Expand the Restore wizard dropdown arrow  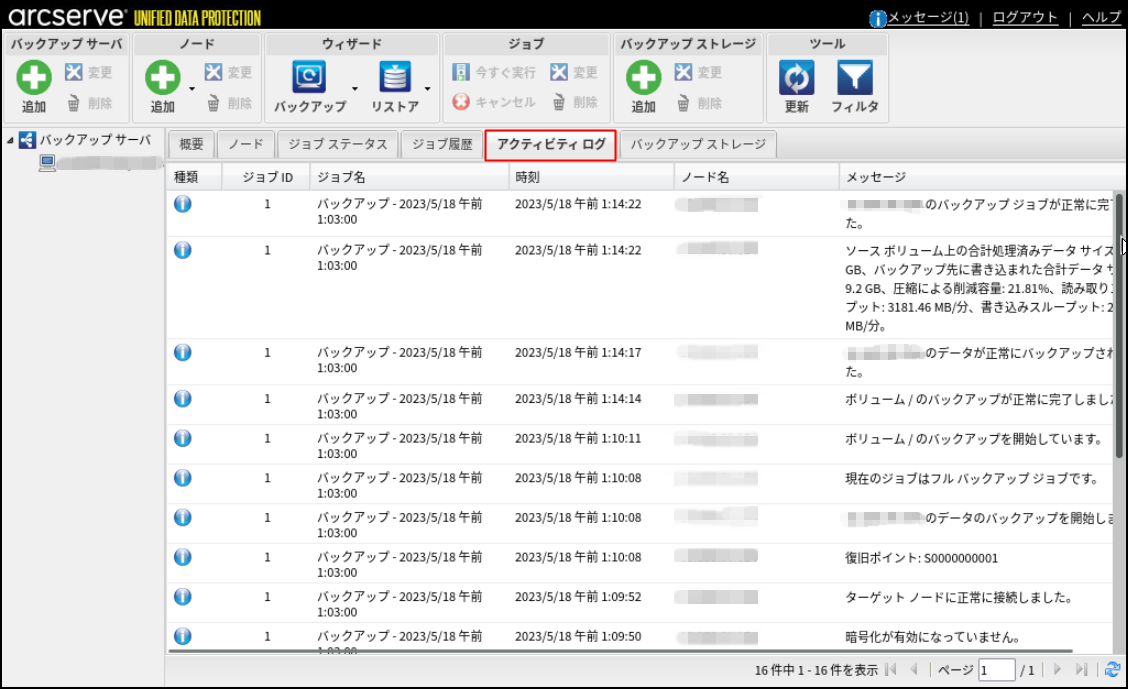pyautogui.click(x=428, y=89)
